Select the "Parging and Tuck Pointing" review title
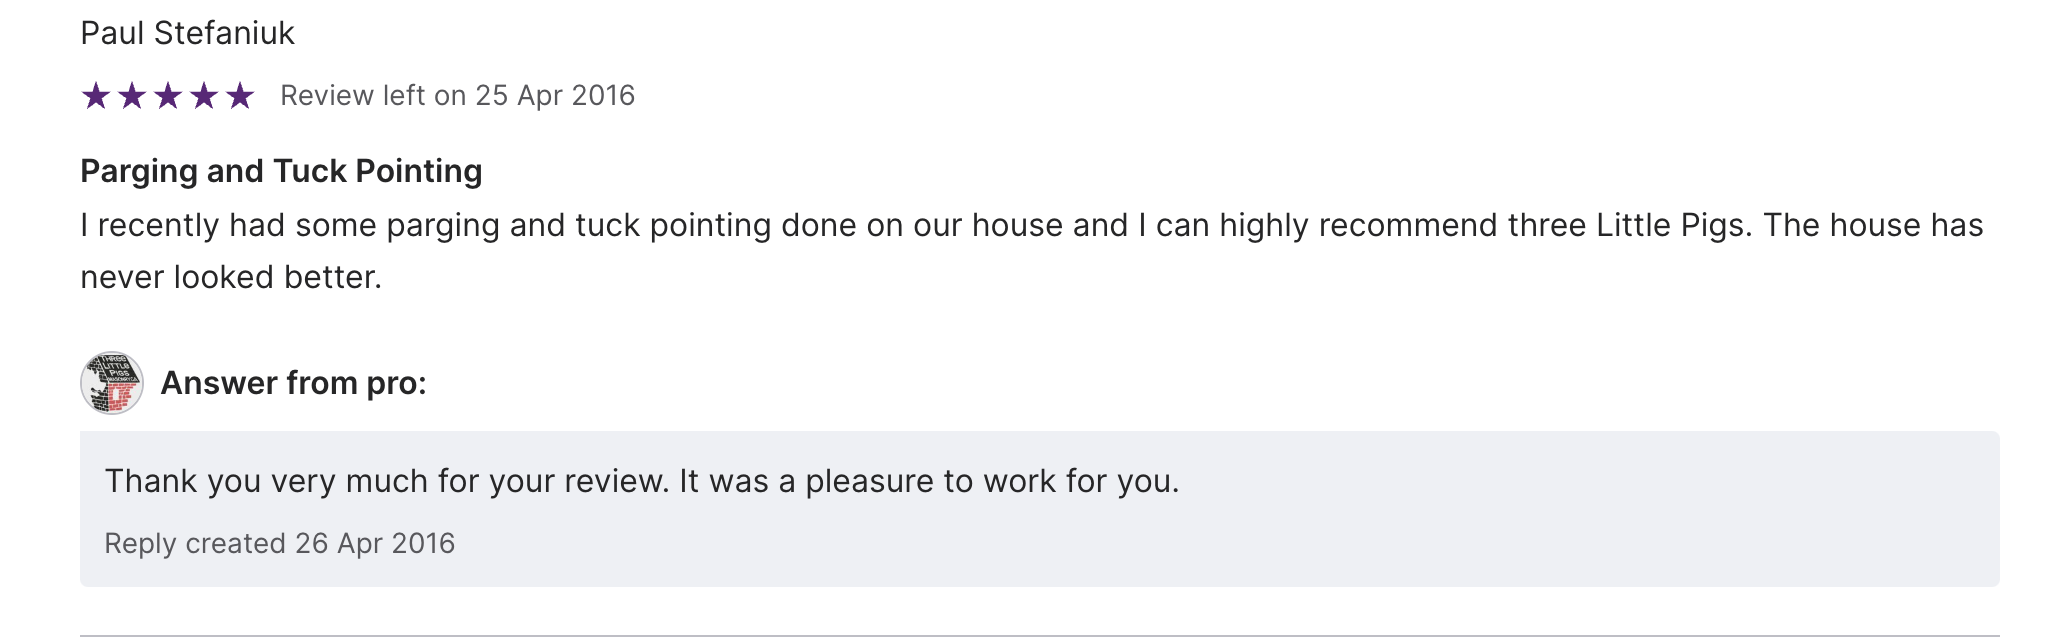 point(281,171)
